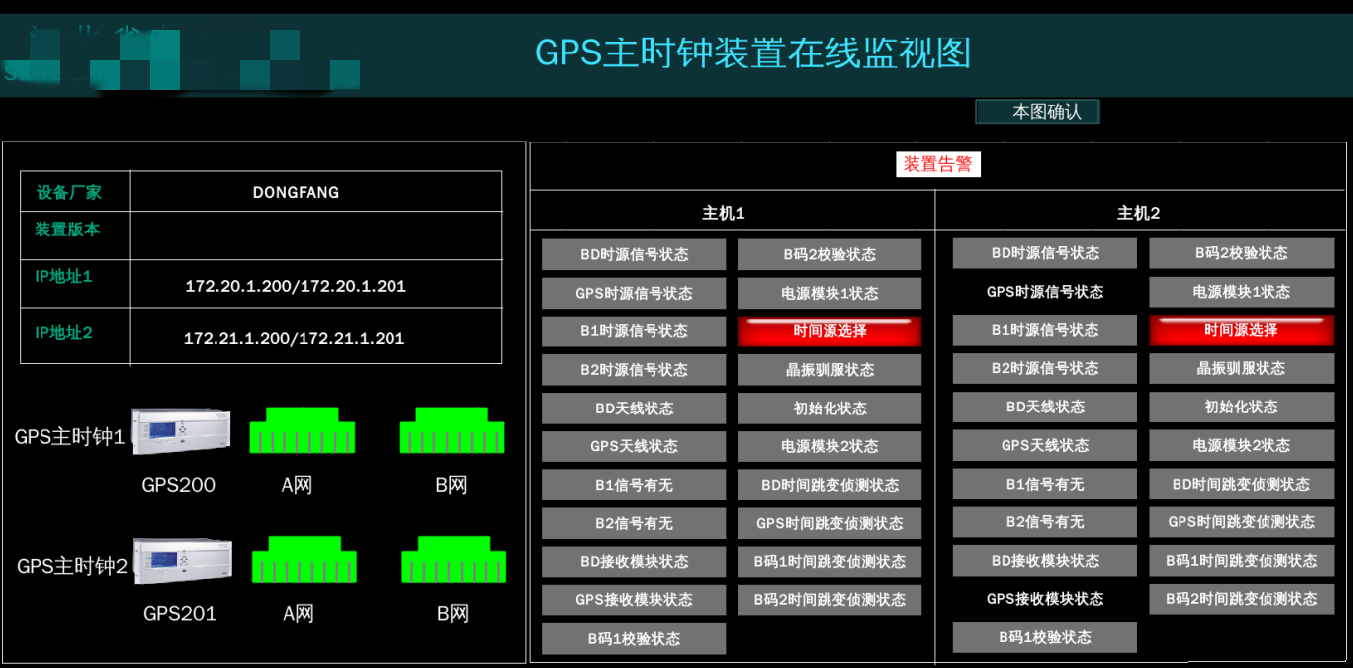This screenshot has height=668, width=1353.
Task: Click 主机1 BD时源信号状态 status box
Action: pyautogui.click(x=634, y=254)
